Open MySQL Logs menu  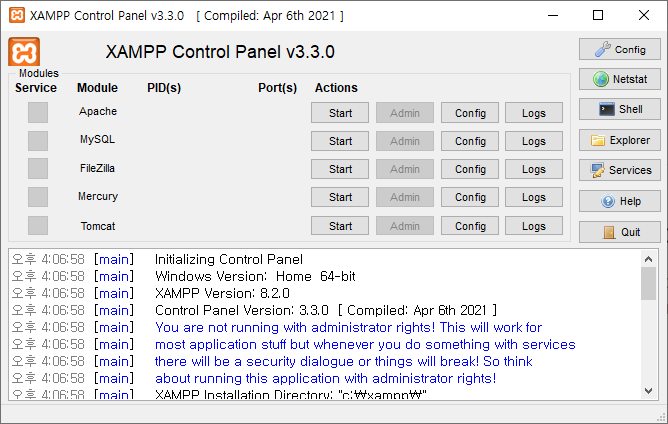tap(534, 141)
